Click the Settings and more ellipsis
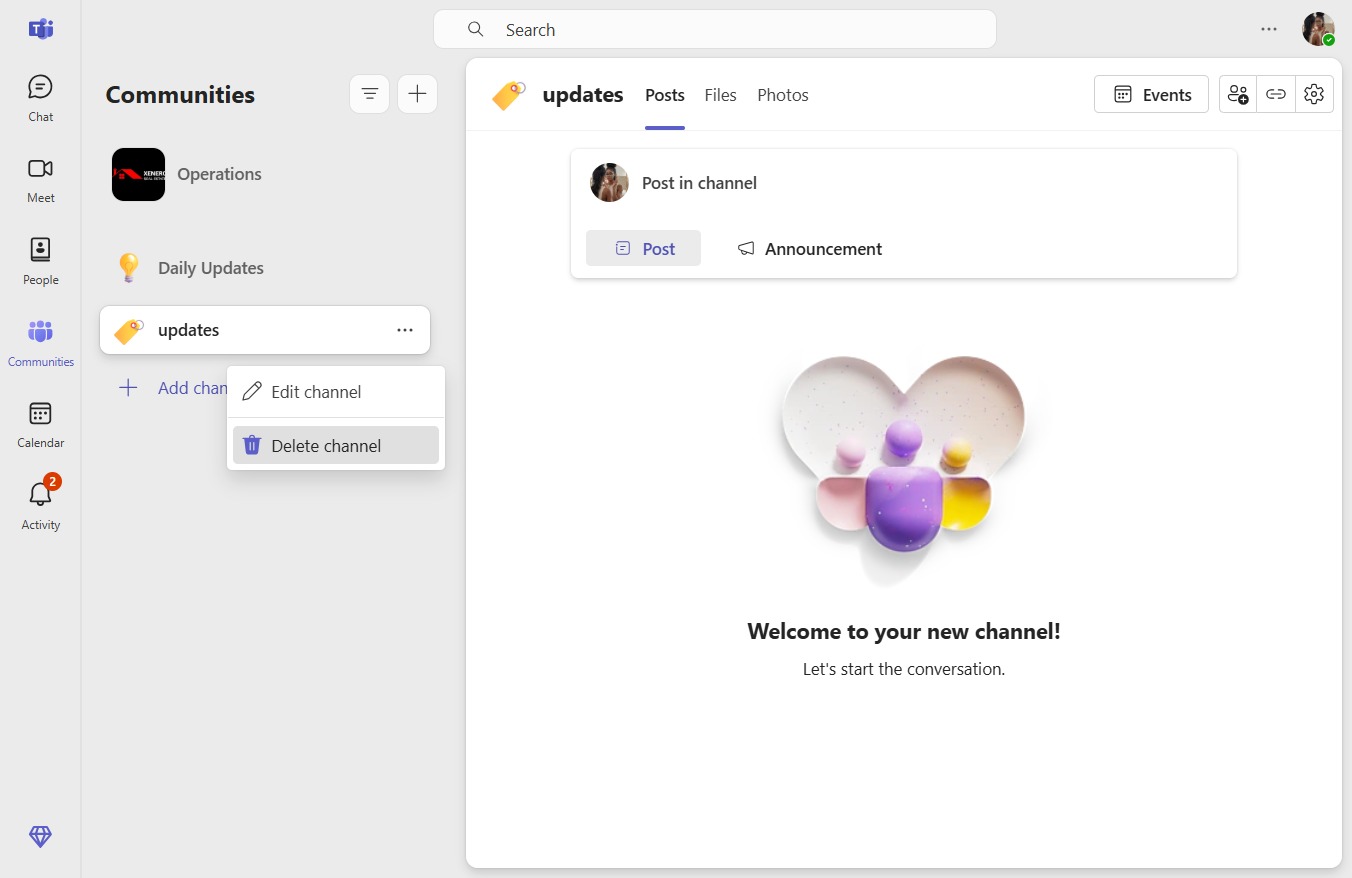Screen dimensions: 1352x878 click(x=1269, y=29)
